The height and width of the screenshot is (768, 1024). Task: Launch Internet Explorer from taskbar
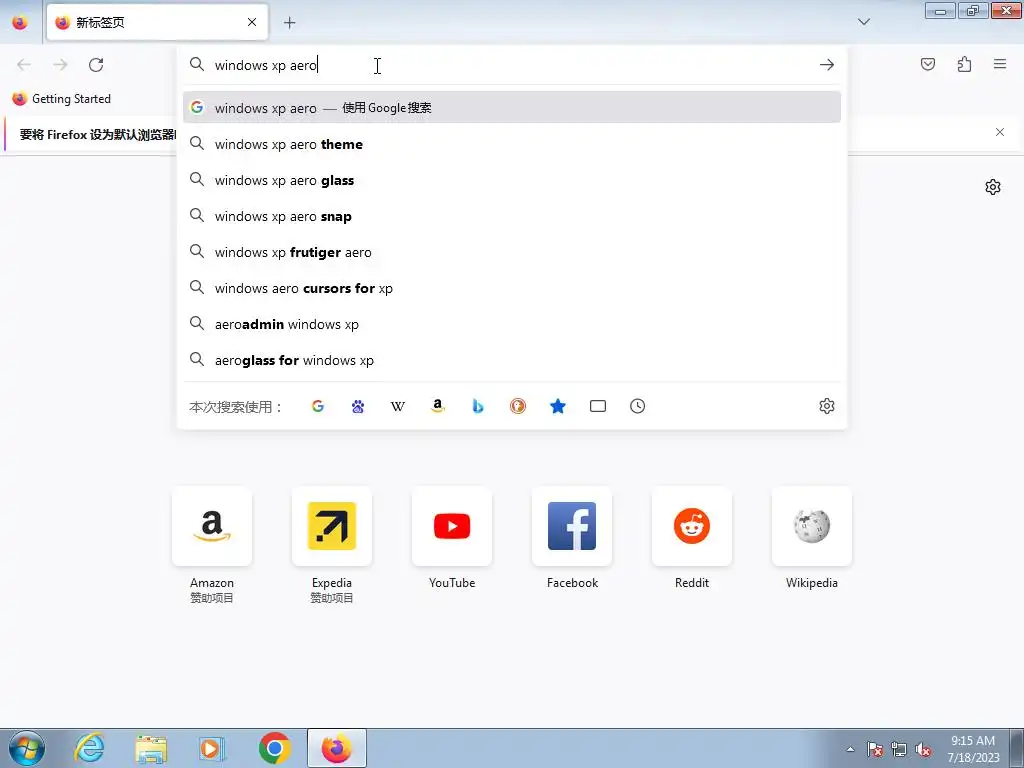point(89,748)
